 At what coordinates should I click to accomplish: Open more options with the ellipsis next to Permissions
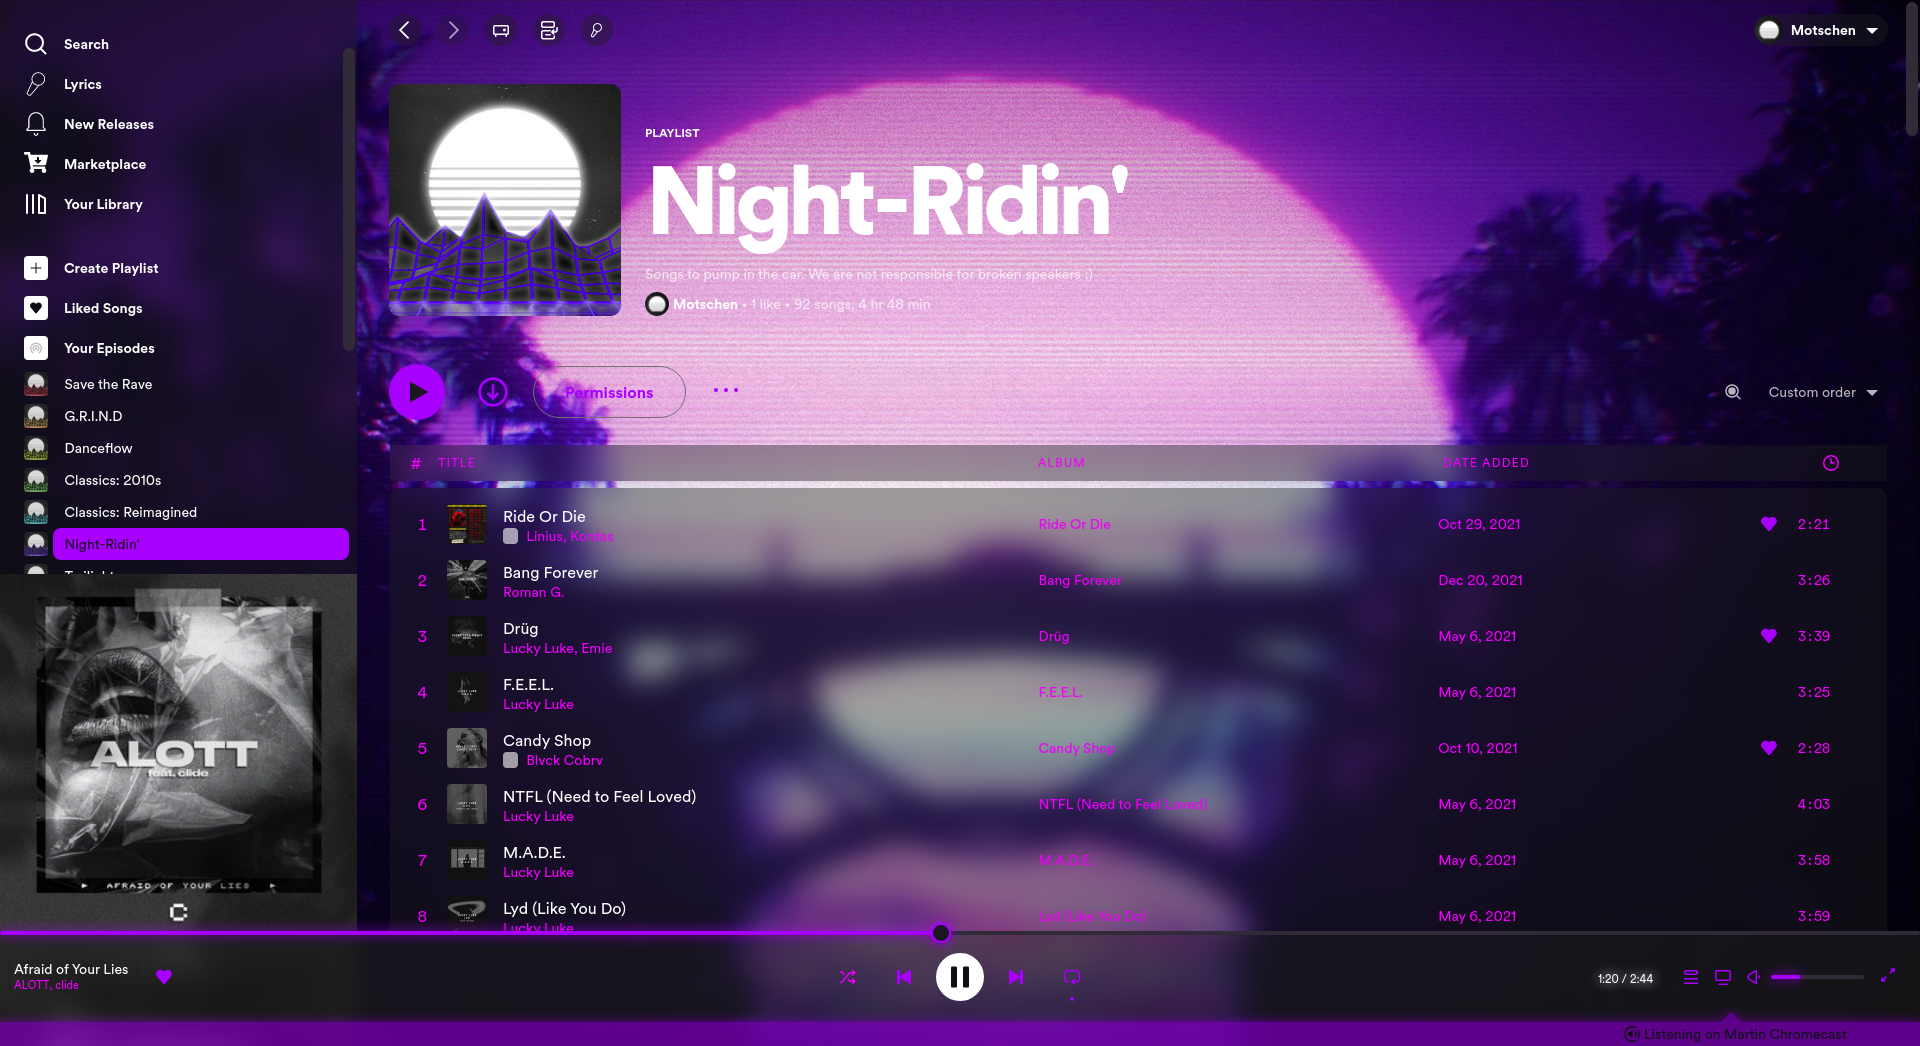click(x=725, y=391)
